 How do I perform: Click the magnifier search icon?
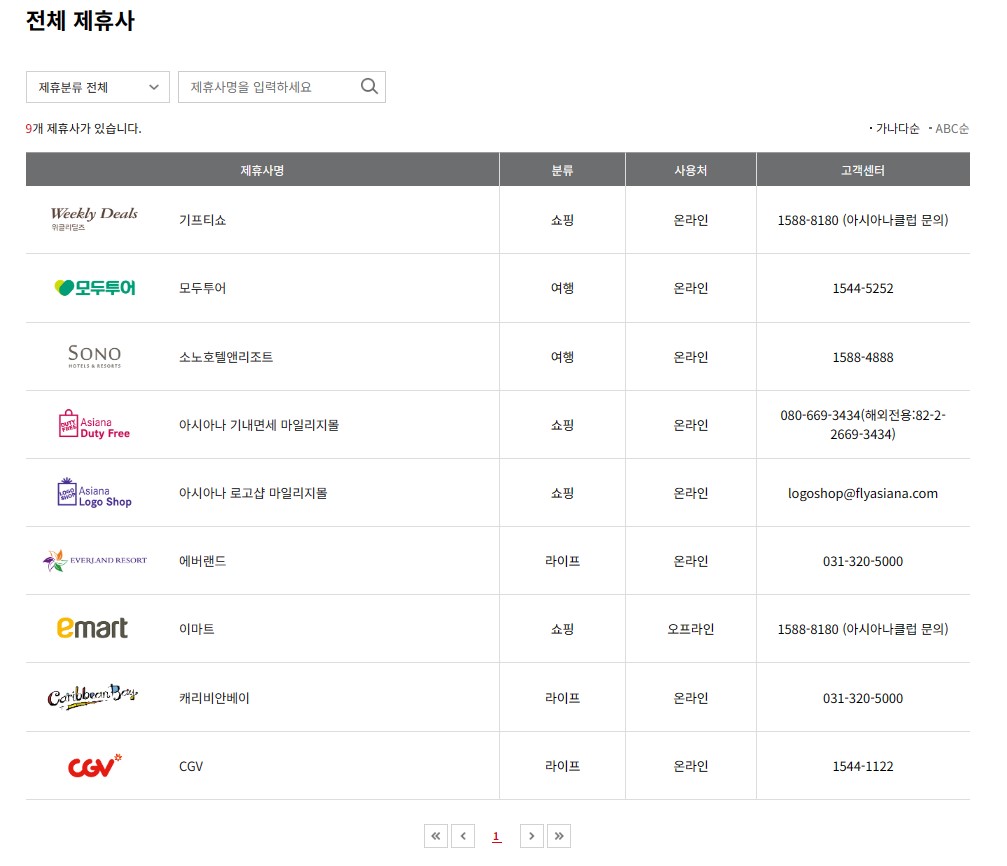[369, 86]
